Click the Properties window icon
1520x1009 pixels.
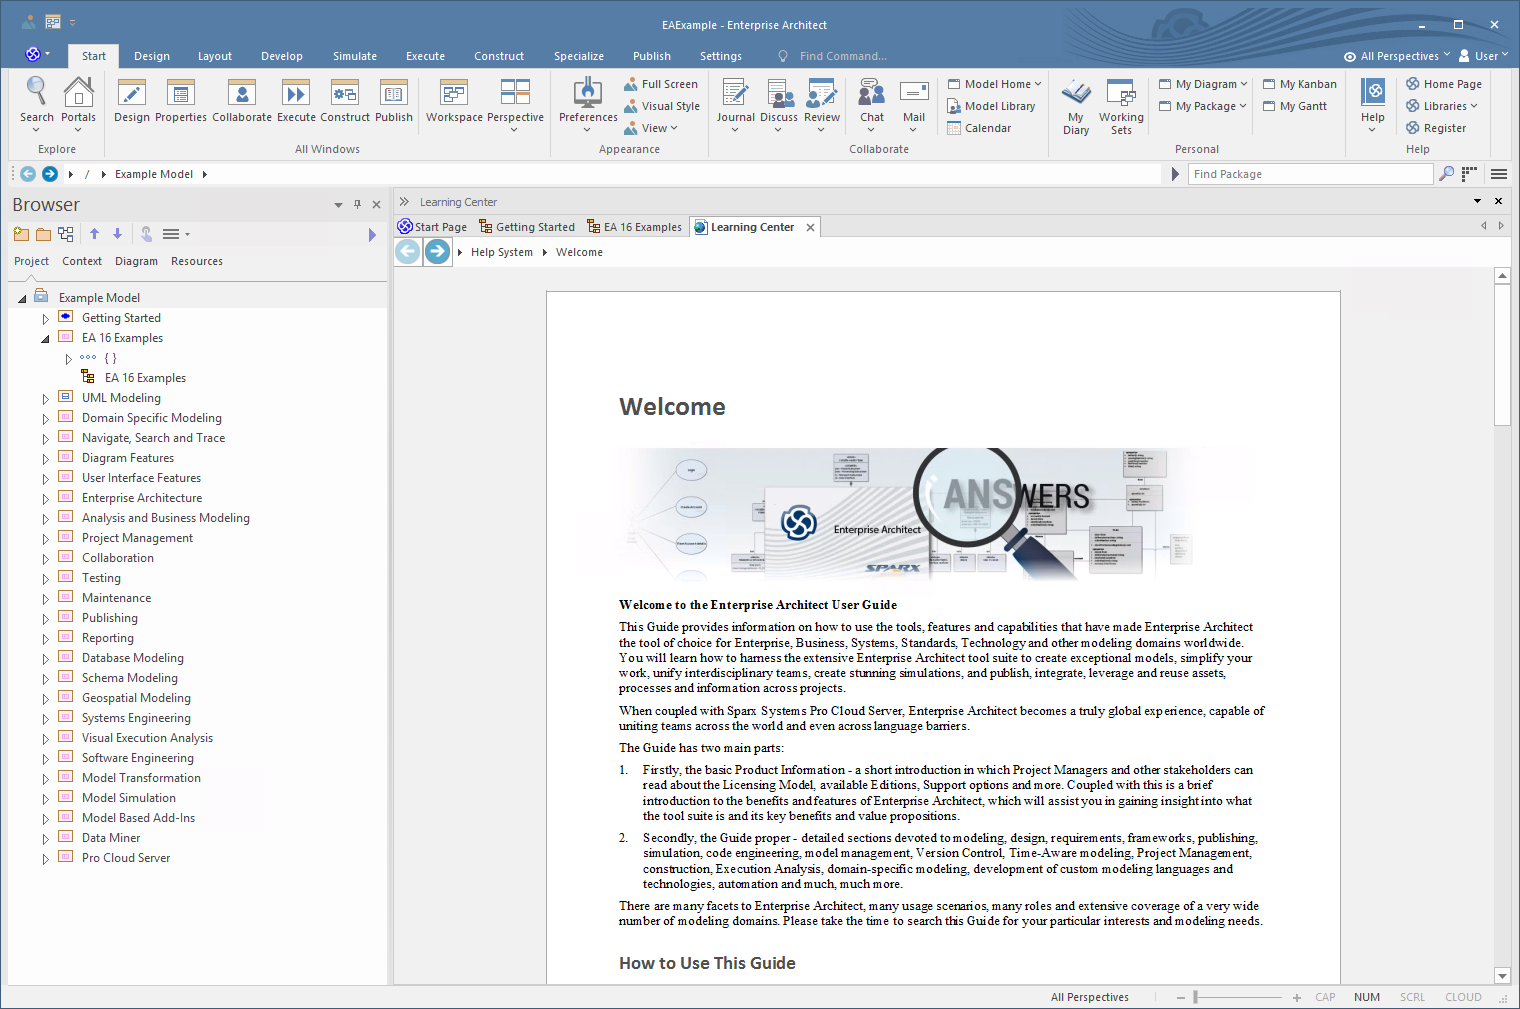181,95
